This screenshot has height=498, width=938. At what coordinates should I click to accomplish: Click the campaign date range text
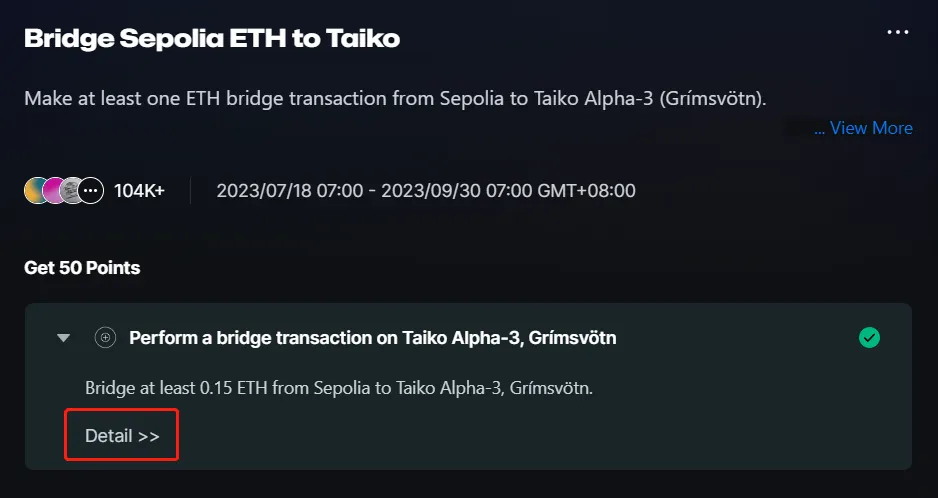(426, 191)
